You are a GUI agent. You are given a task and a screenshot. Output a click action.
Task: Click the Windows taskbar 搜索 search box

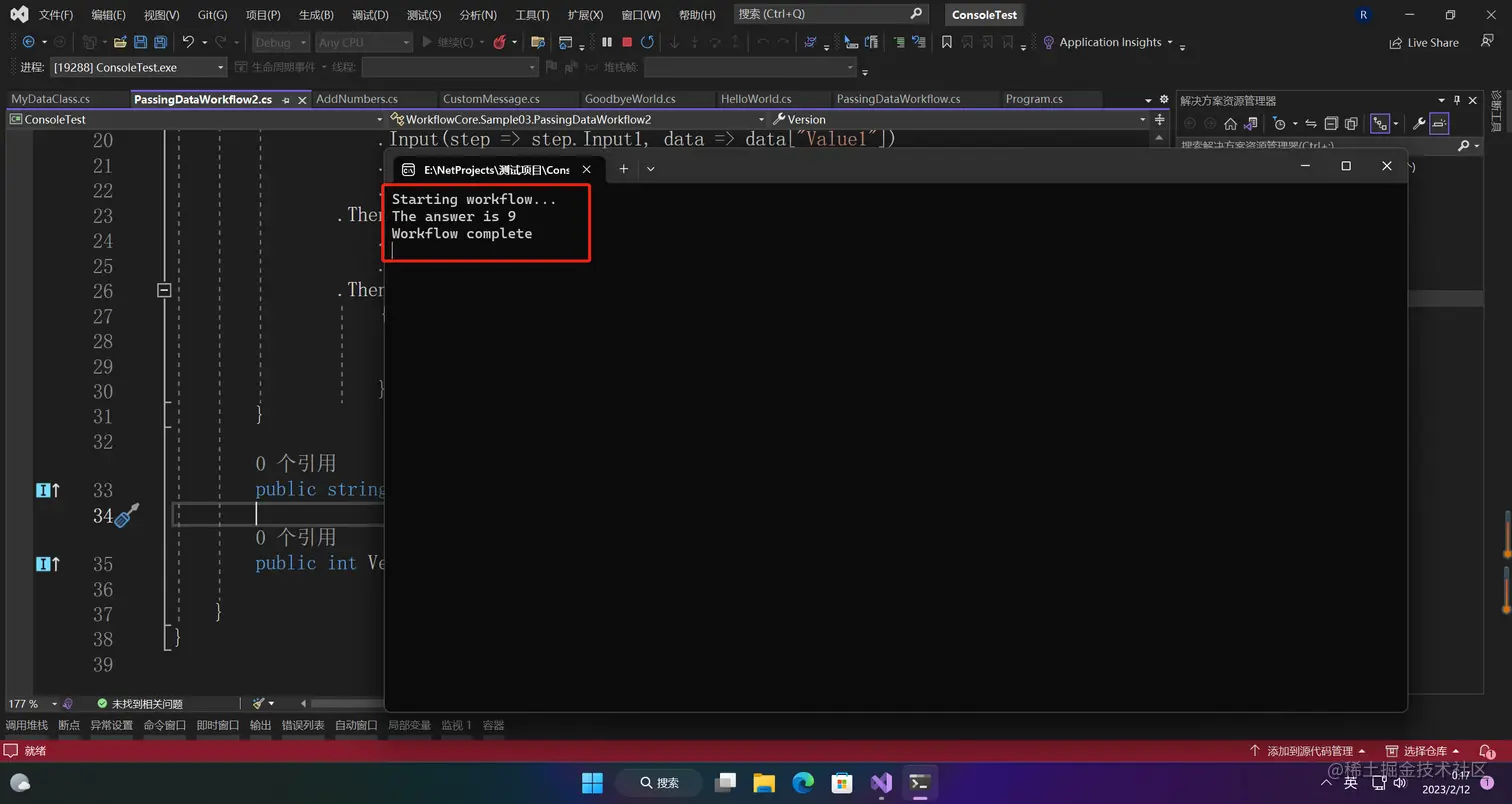660,782
